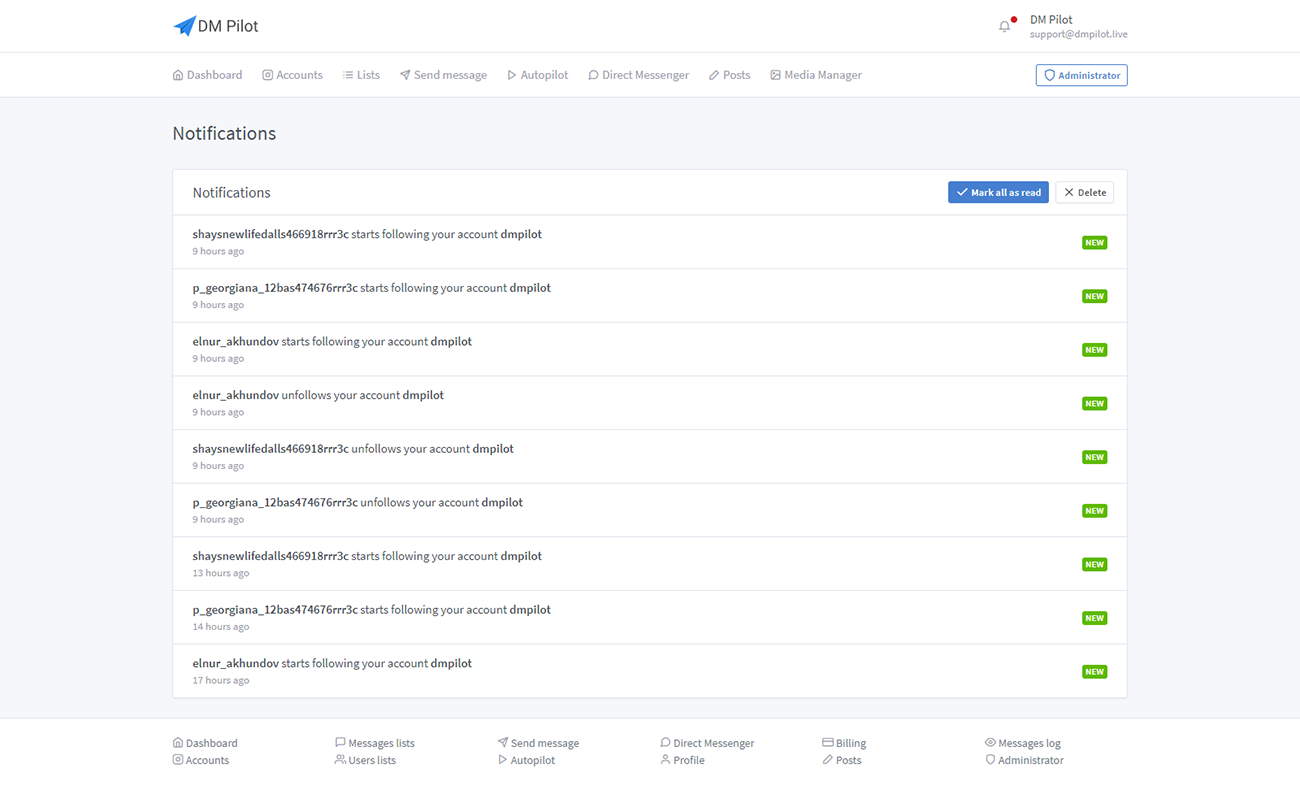Click the footer Dashboard home icon

178,743
